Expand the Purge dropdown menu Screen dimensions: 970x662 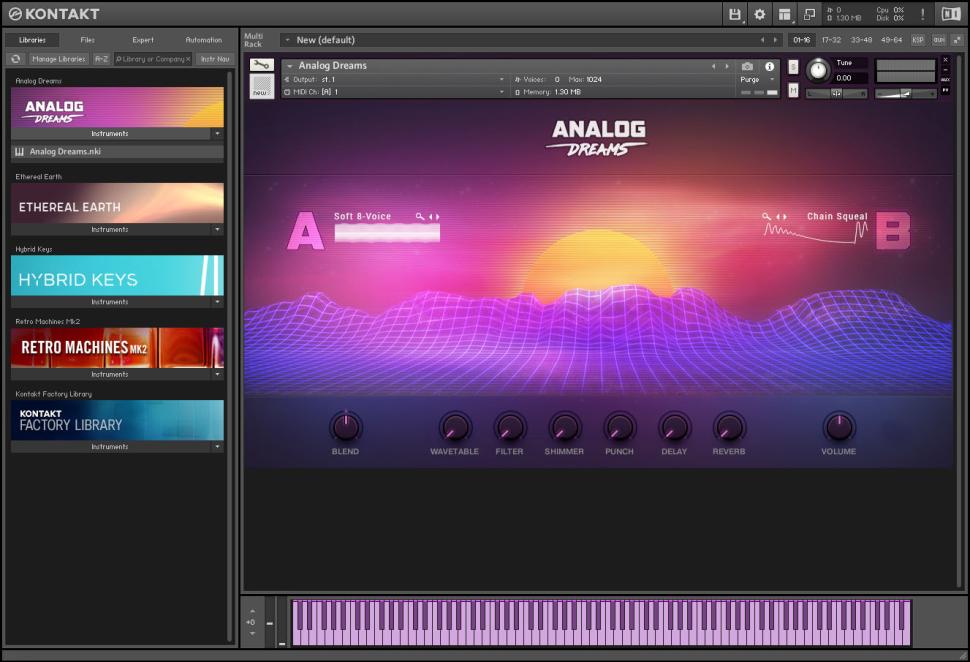pyautogui.click(x=772, y=80)
